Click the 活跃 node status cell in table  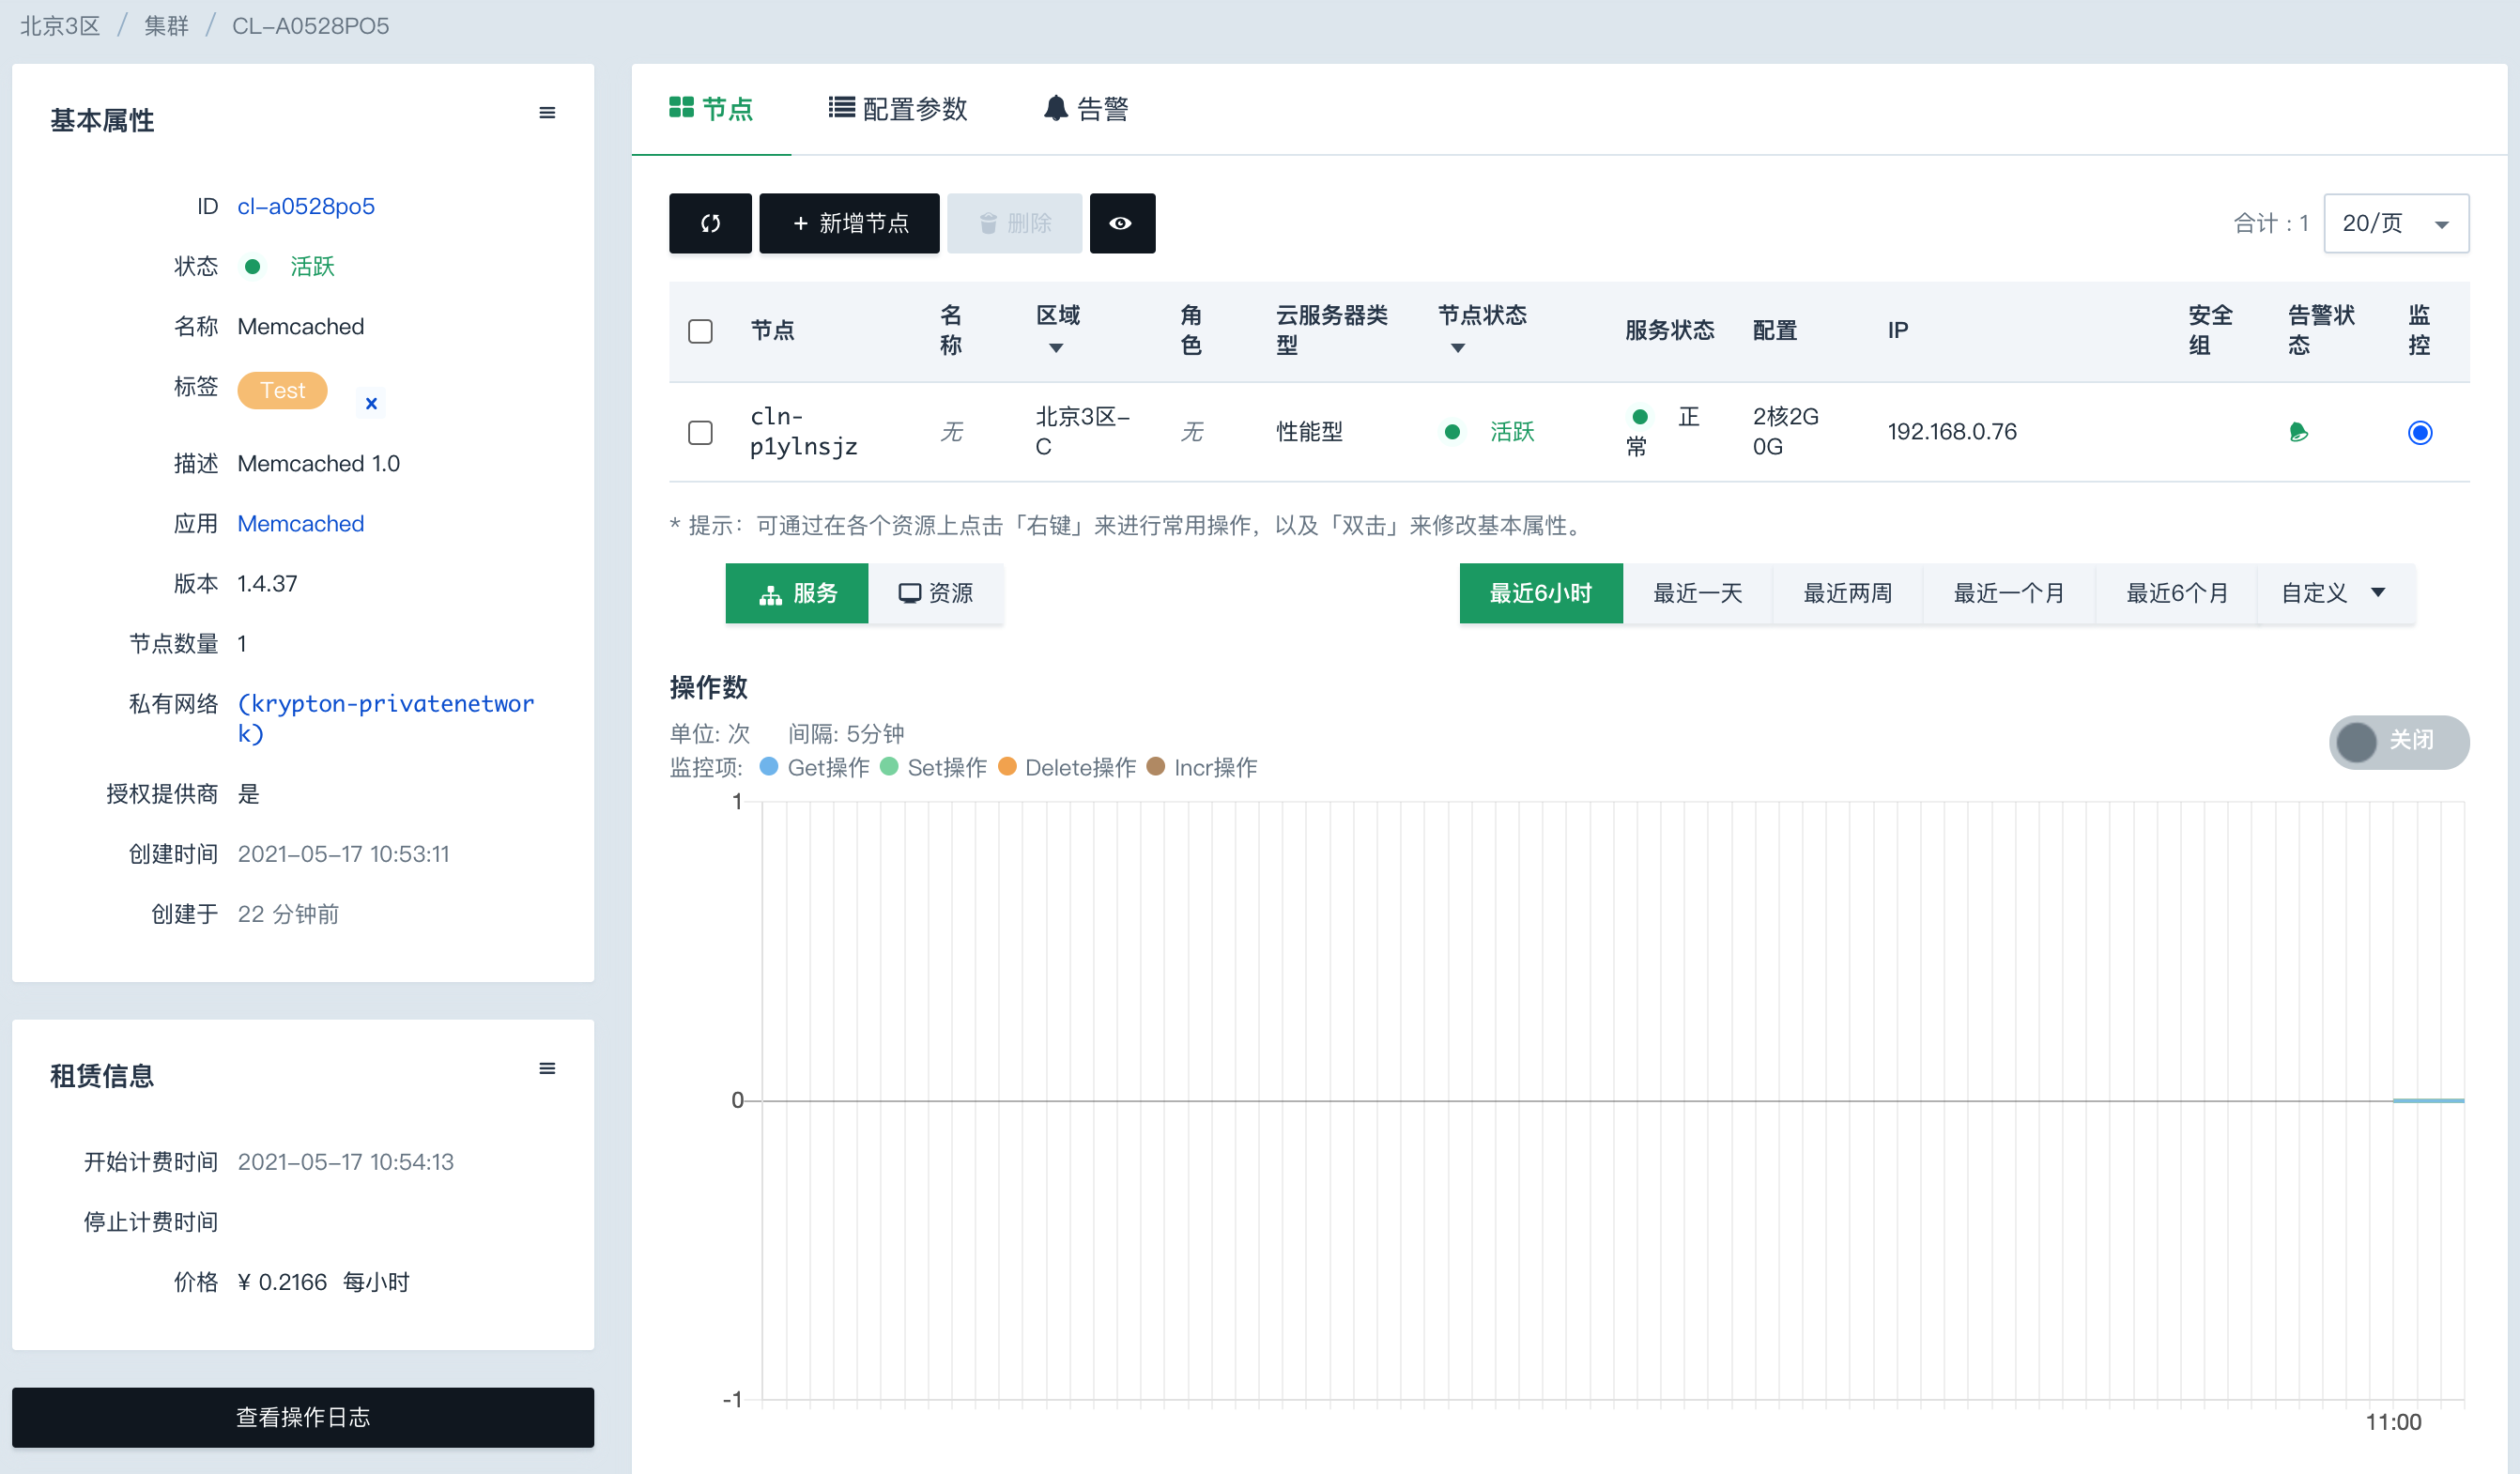coord(1490,432)
